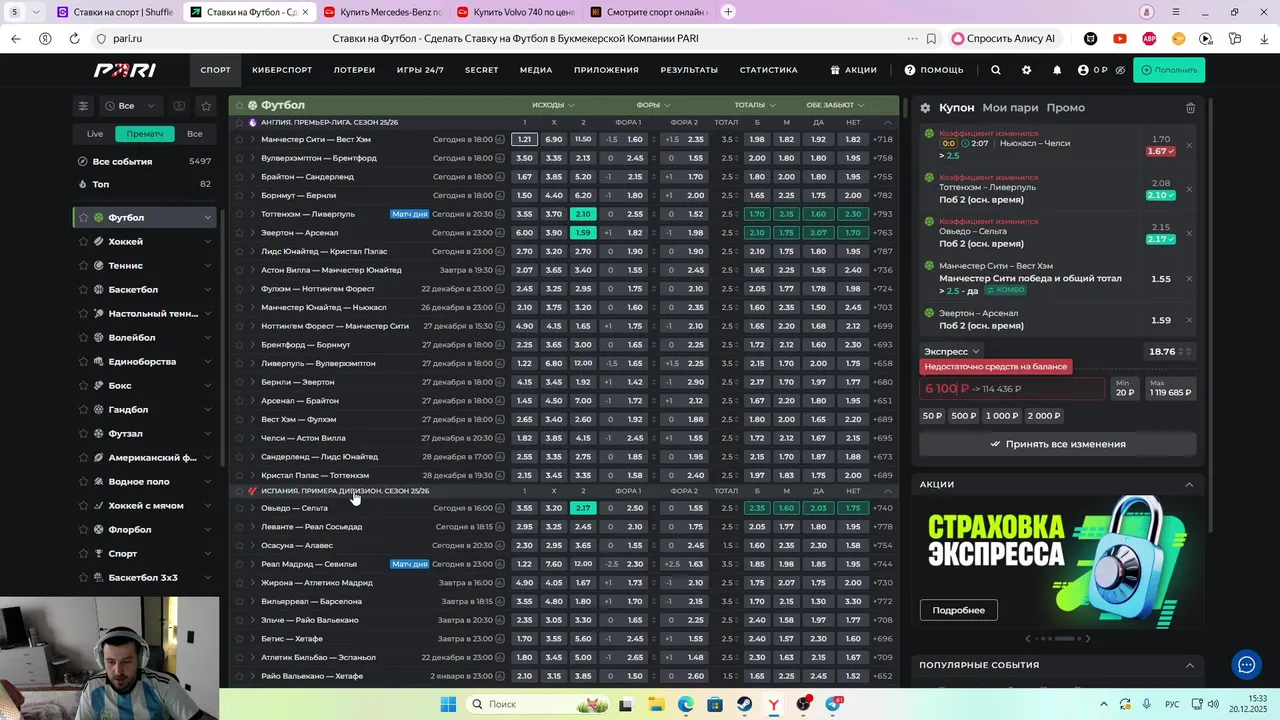Collapse Акции panel chevron
Screen dimensions: 1280x720
point(1189,484)
